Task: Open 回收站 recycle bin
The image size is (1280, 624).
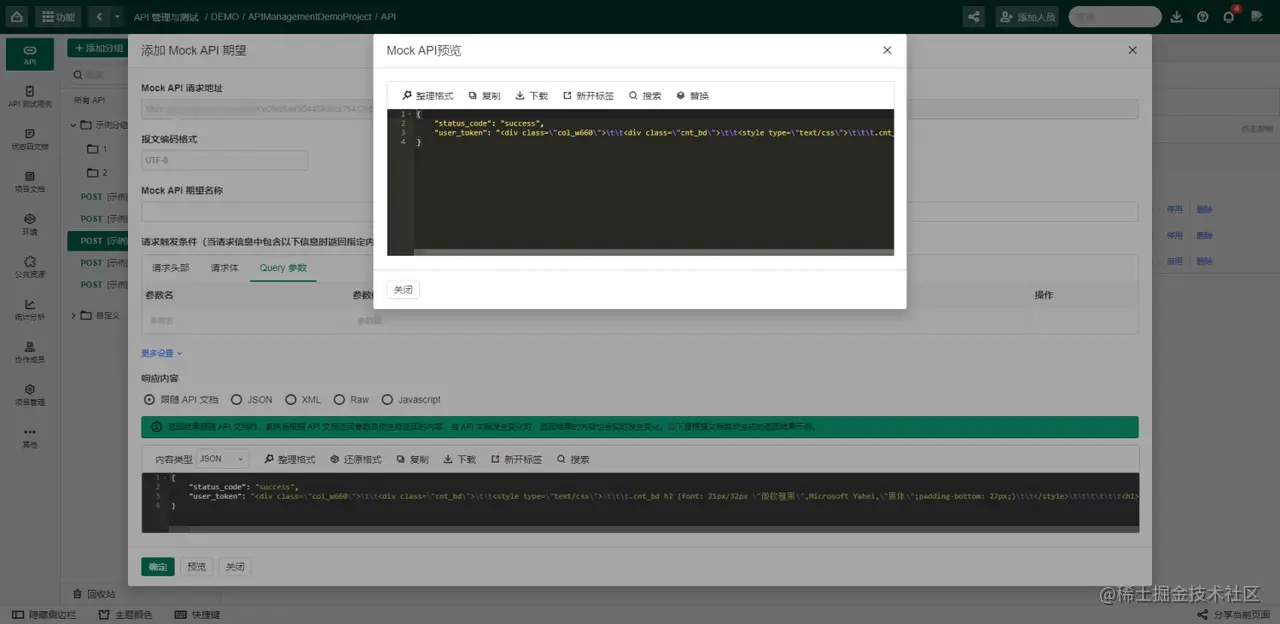Action: (95, 593)
